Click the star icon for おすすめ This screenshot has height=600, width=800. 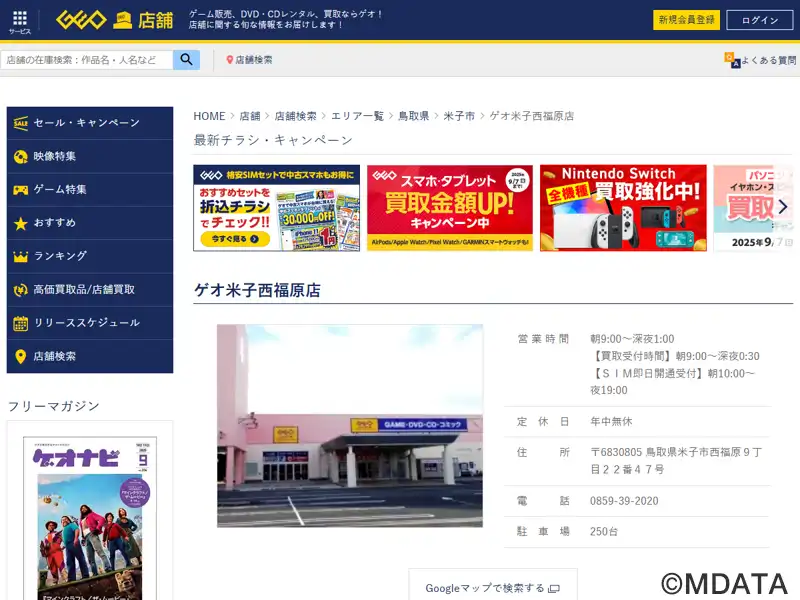point(20,223)
